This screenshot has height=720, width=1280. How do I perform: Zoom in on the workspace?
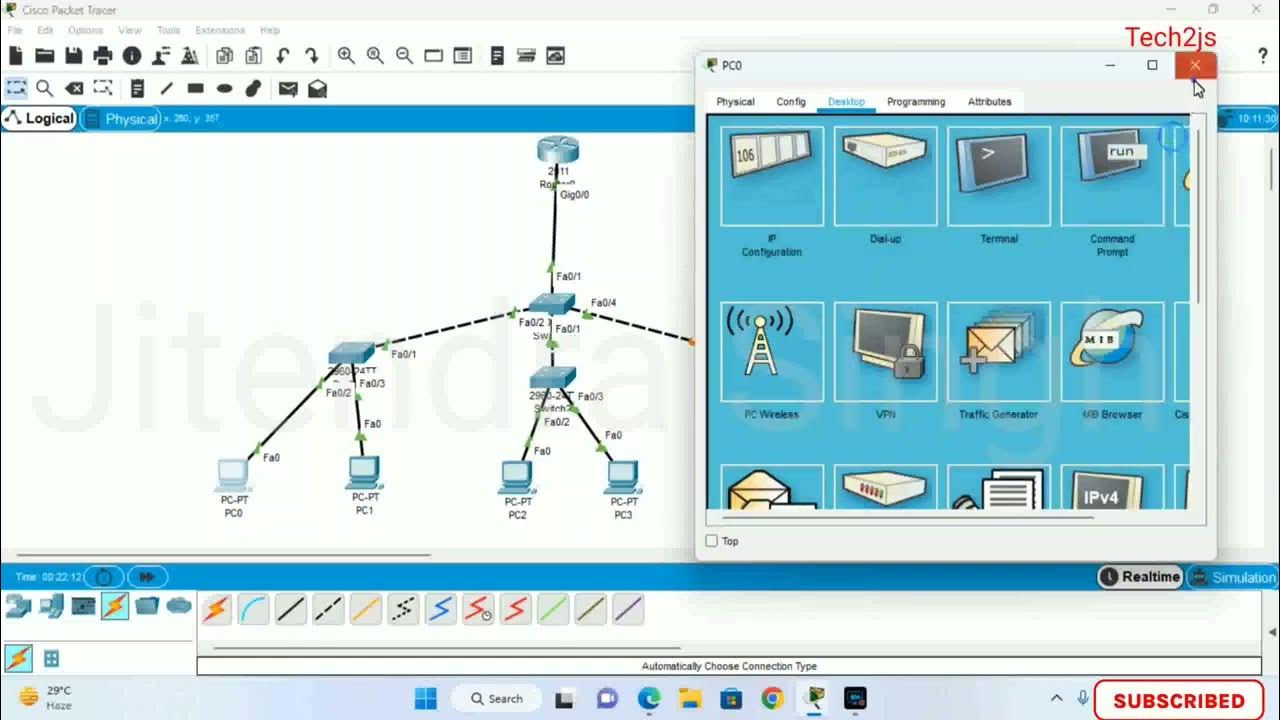click(346, 56)
